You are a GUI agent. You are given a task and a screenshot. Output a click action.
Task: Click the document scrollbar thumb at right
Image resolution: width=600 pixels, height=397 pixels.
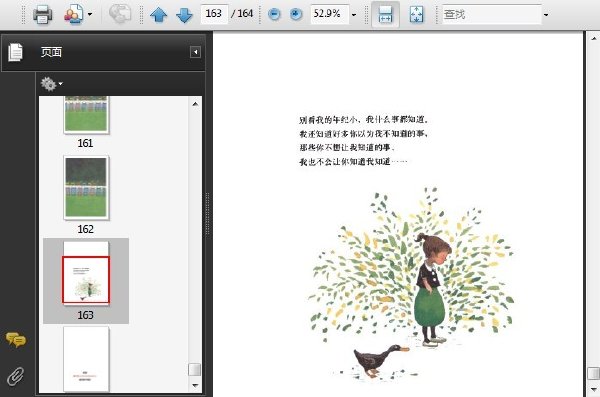tap(593, 373)
